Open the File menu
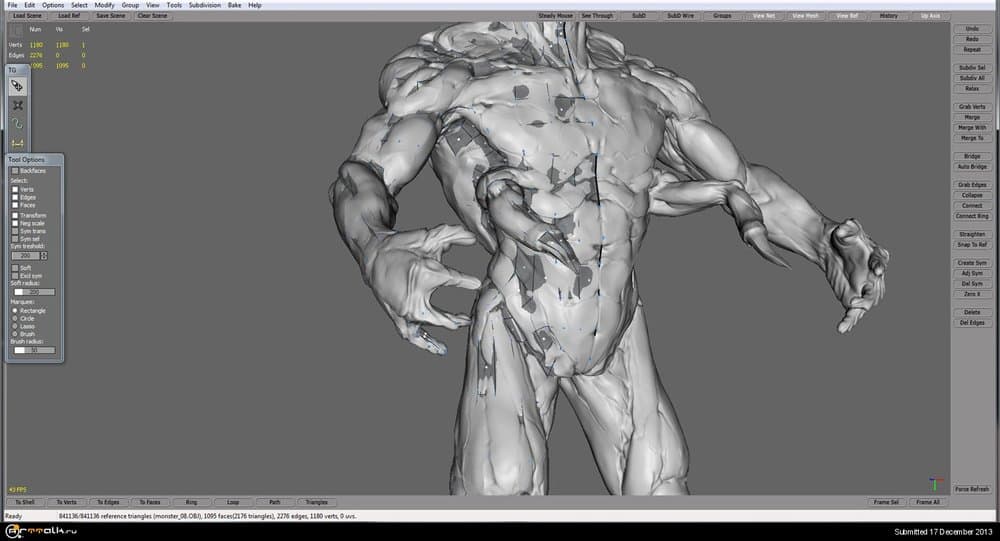Screen dimensions: 1000x541 [12, 5]
